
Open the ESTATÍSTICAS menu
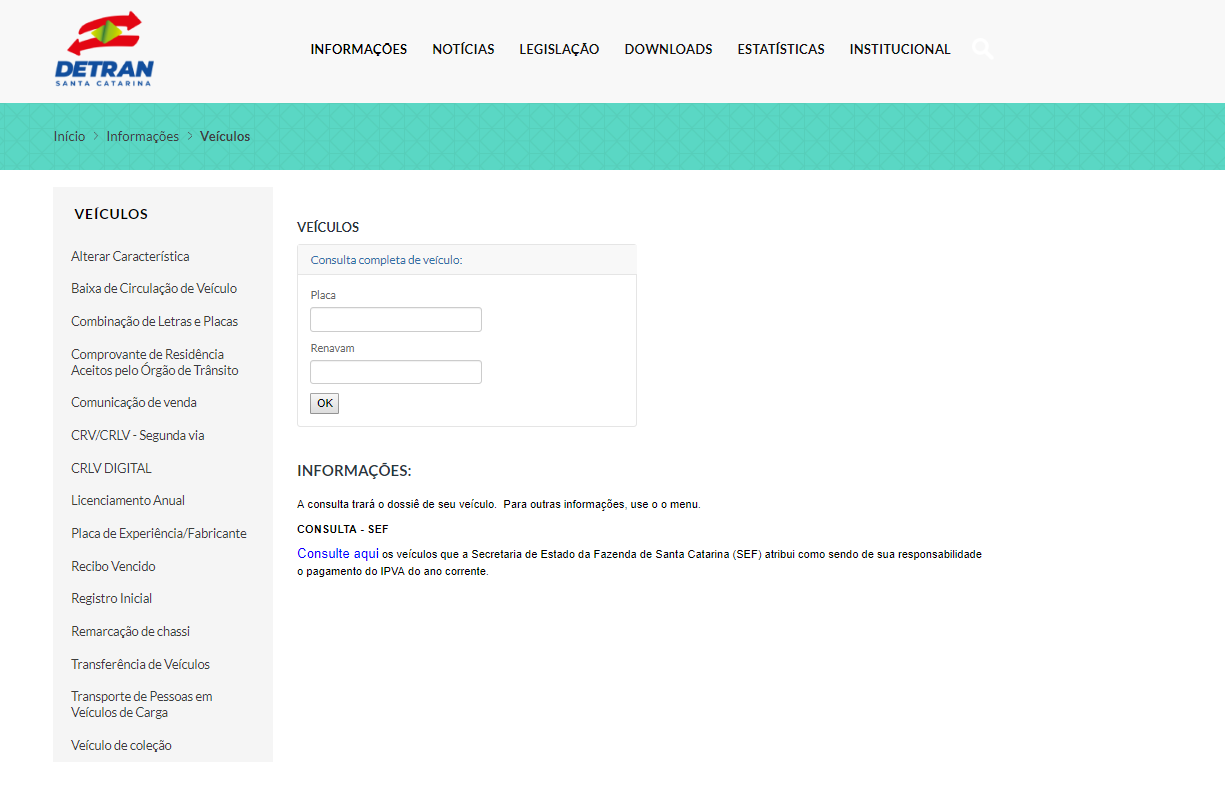coord(780,48)
